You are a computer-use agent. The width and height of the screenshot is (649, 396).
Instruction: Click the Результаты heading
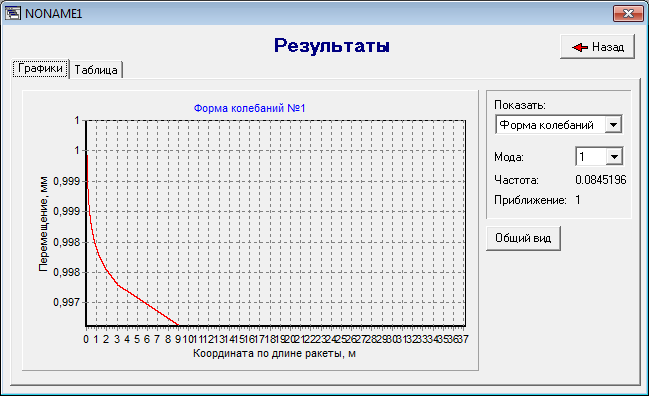(x=332, y=46)
